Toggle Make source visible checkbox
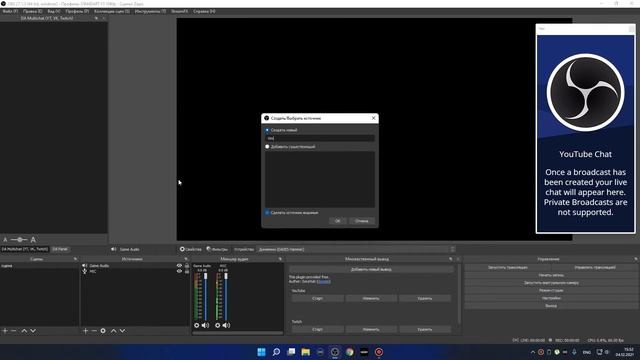This screenshot has height=360, width=640. point(267,213)
